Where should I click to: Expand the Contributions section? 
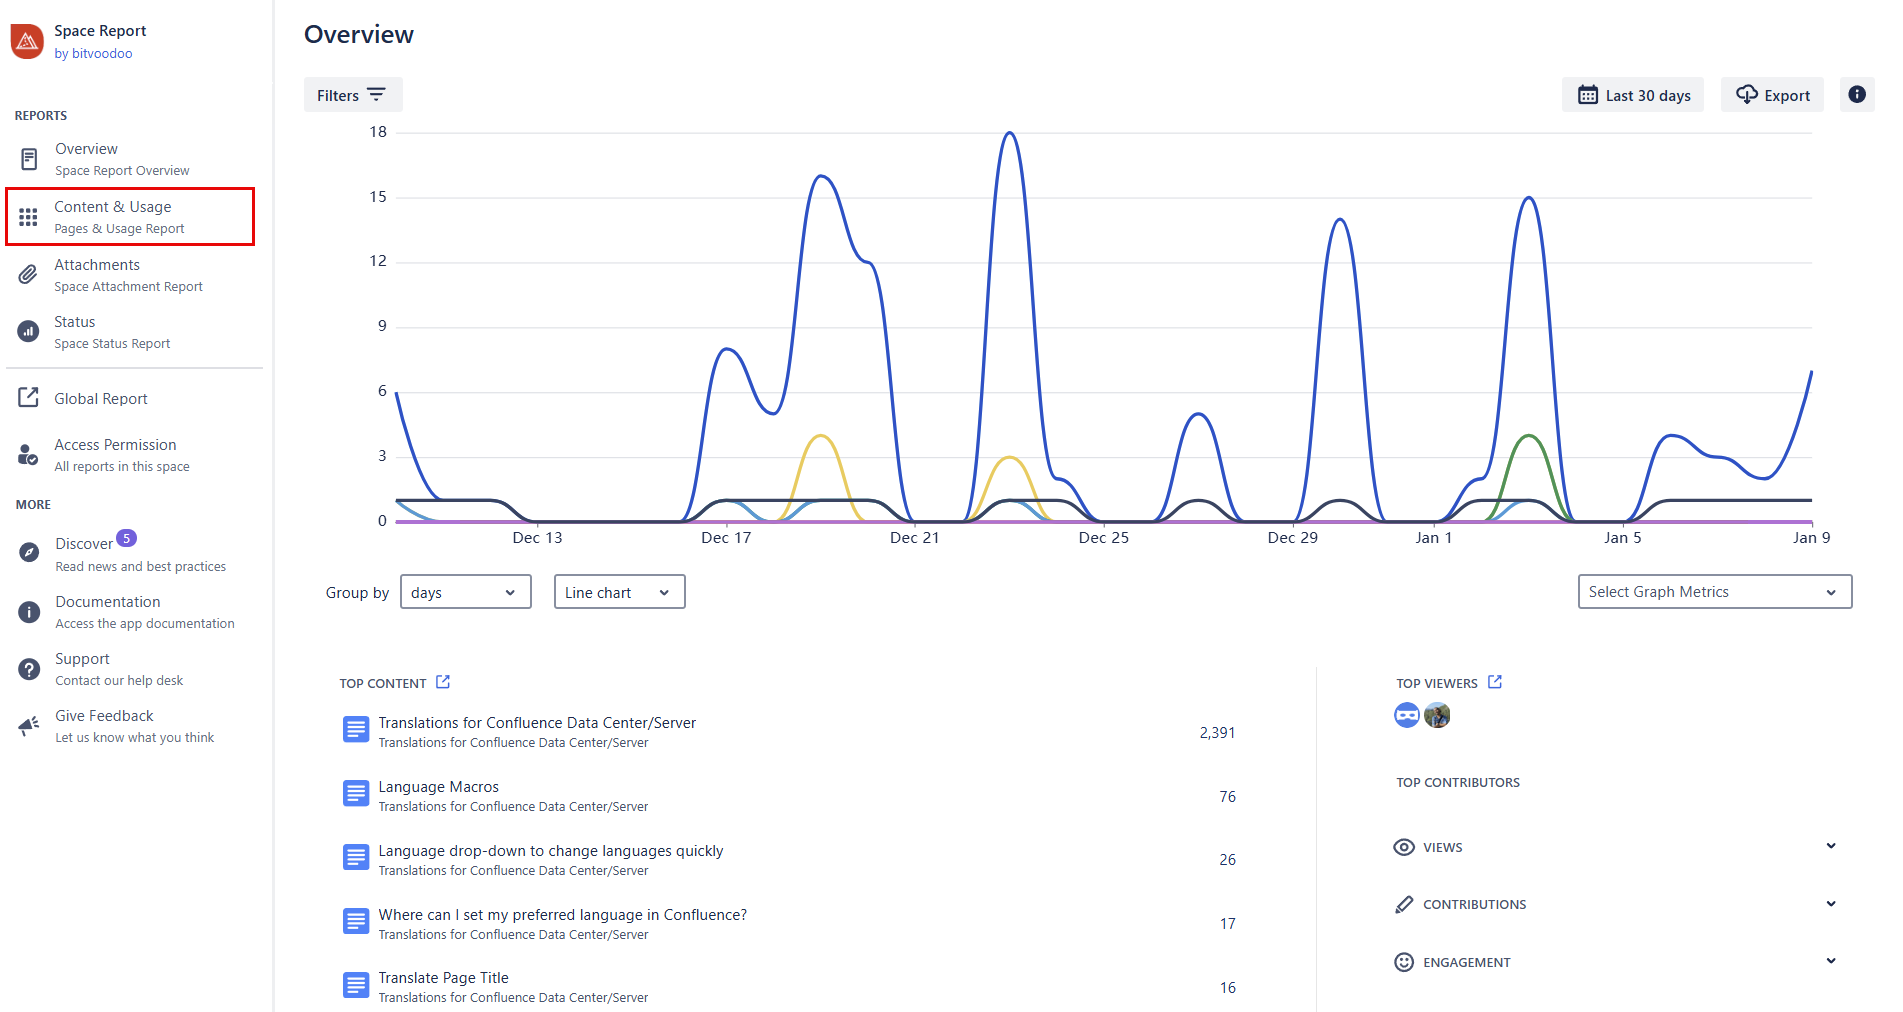coord(1830,904)
